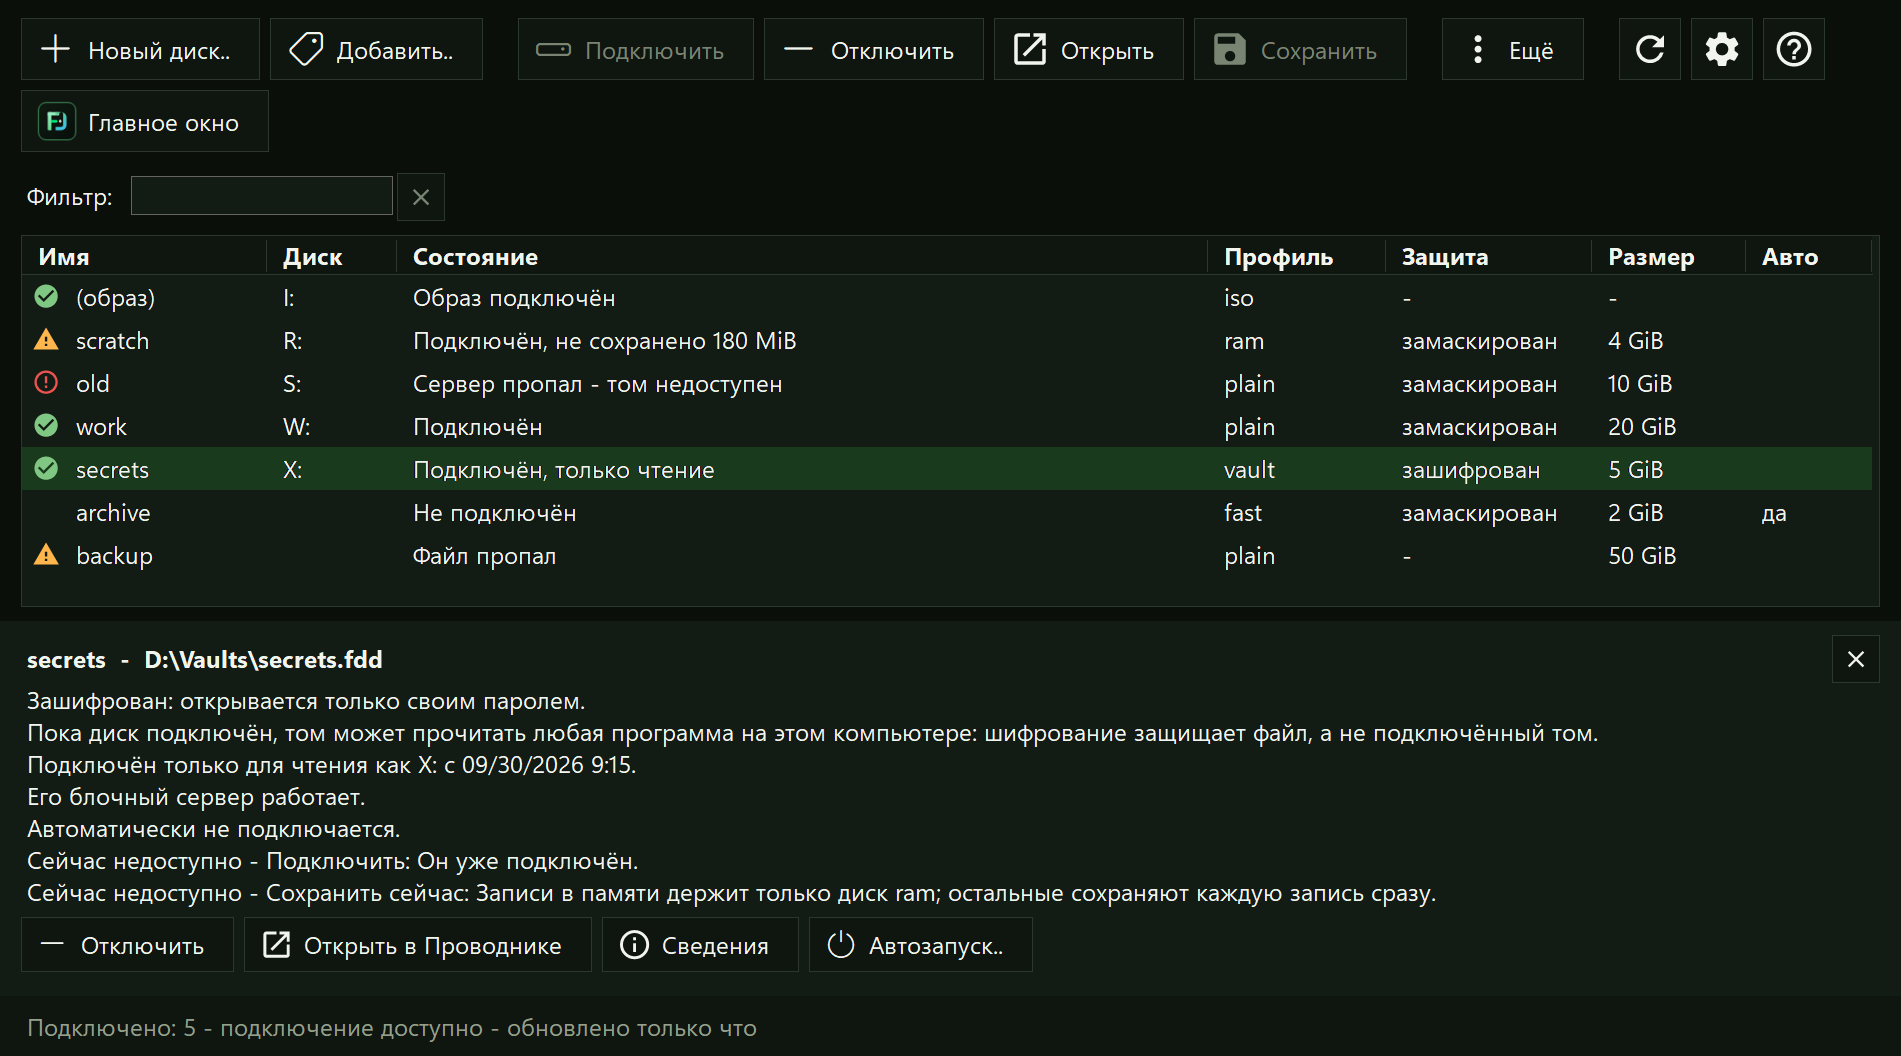Click Открыть в Проводнике in details panel

(x=418, y=945)
